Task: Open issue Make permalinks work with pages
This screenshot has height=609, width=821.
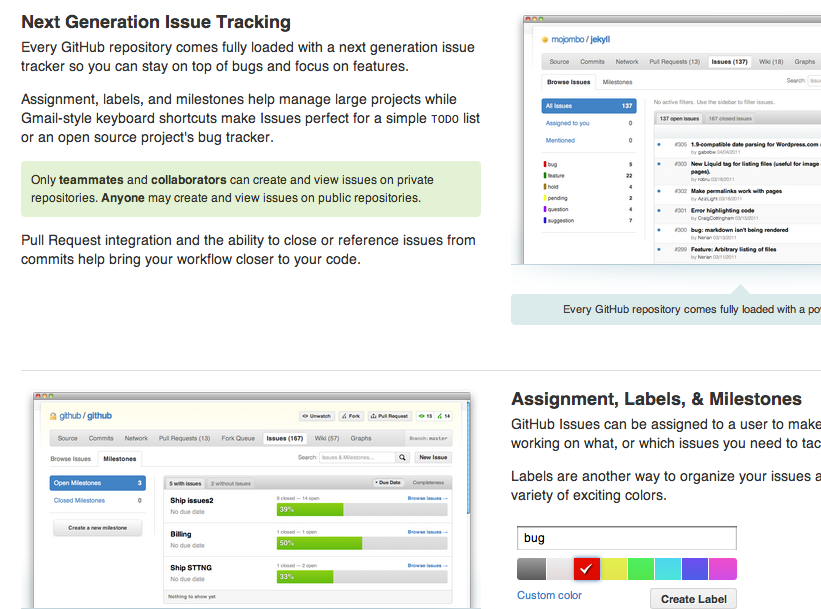Action: click(736, 191)
